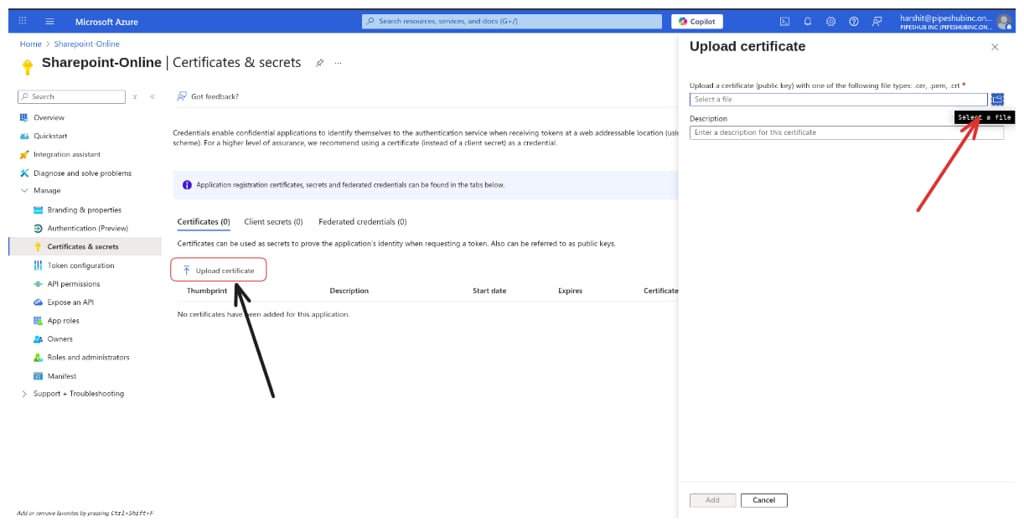Click the Description column header

tap(349, 291)
